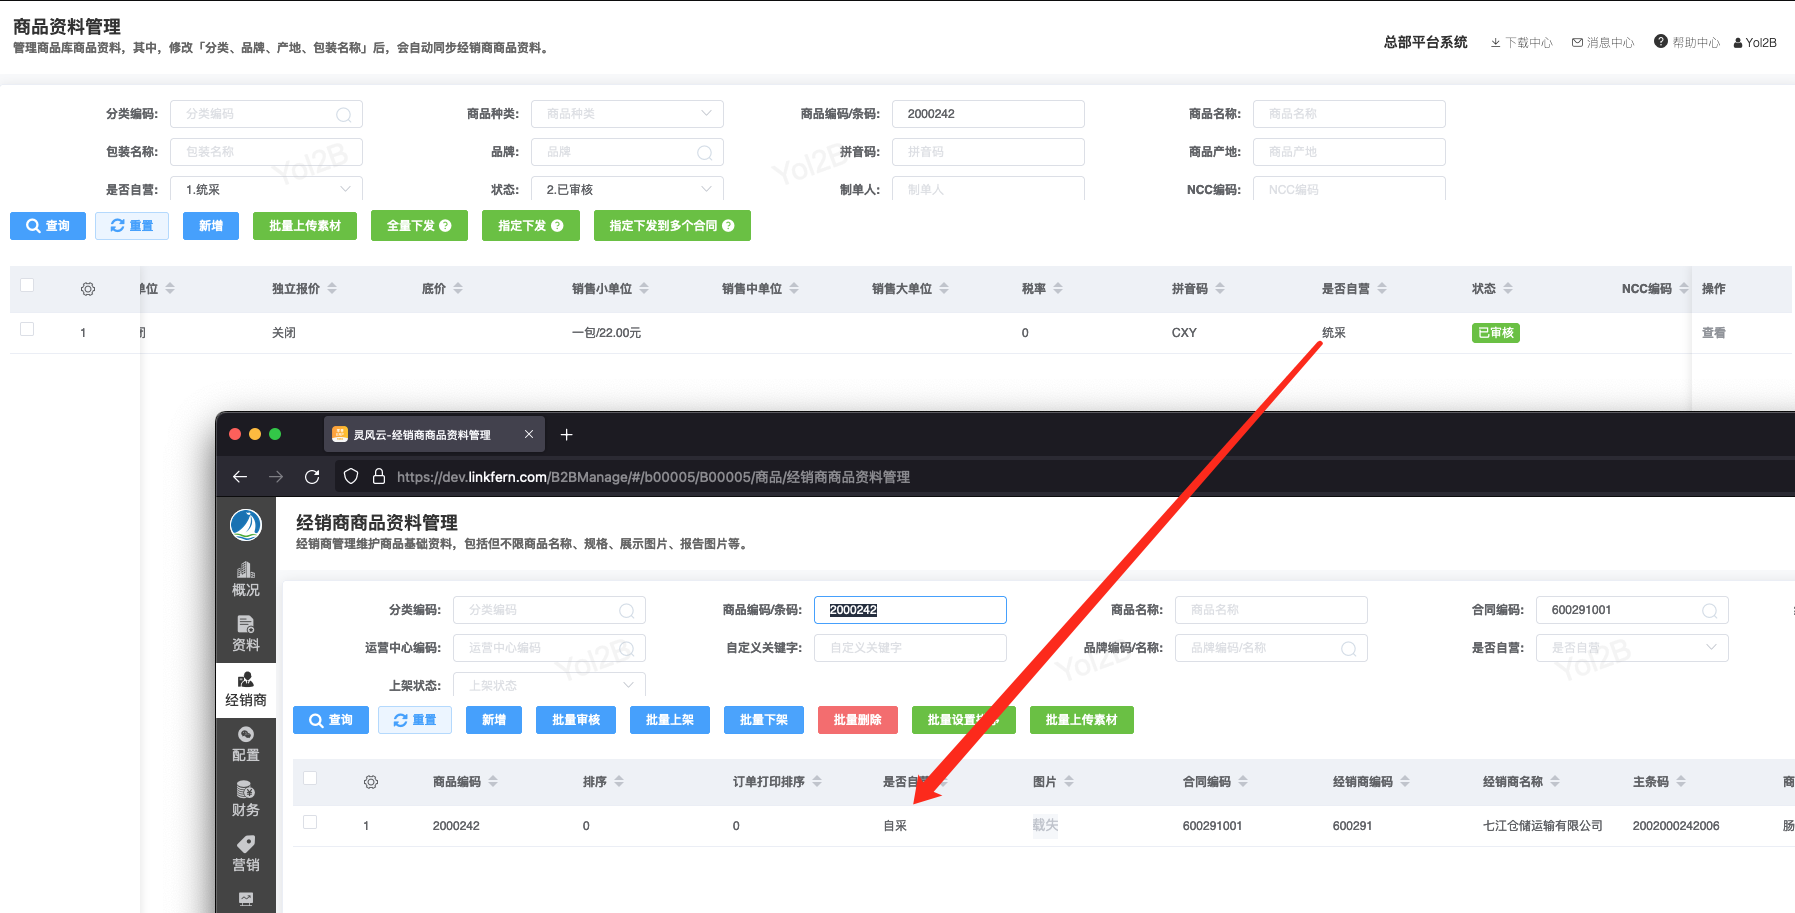1795x913 pixels.
Task: Open 营销 in the sidebar
Action: click(246, 854)
